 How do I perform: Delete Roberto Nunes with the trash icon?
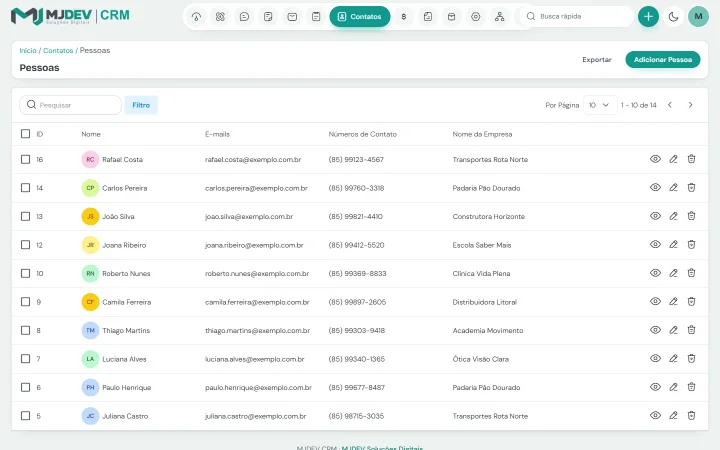(x=691, y=273)
